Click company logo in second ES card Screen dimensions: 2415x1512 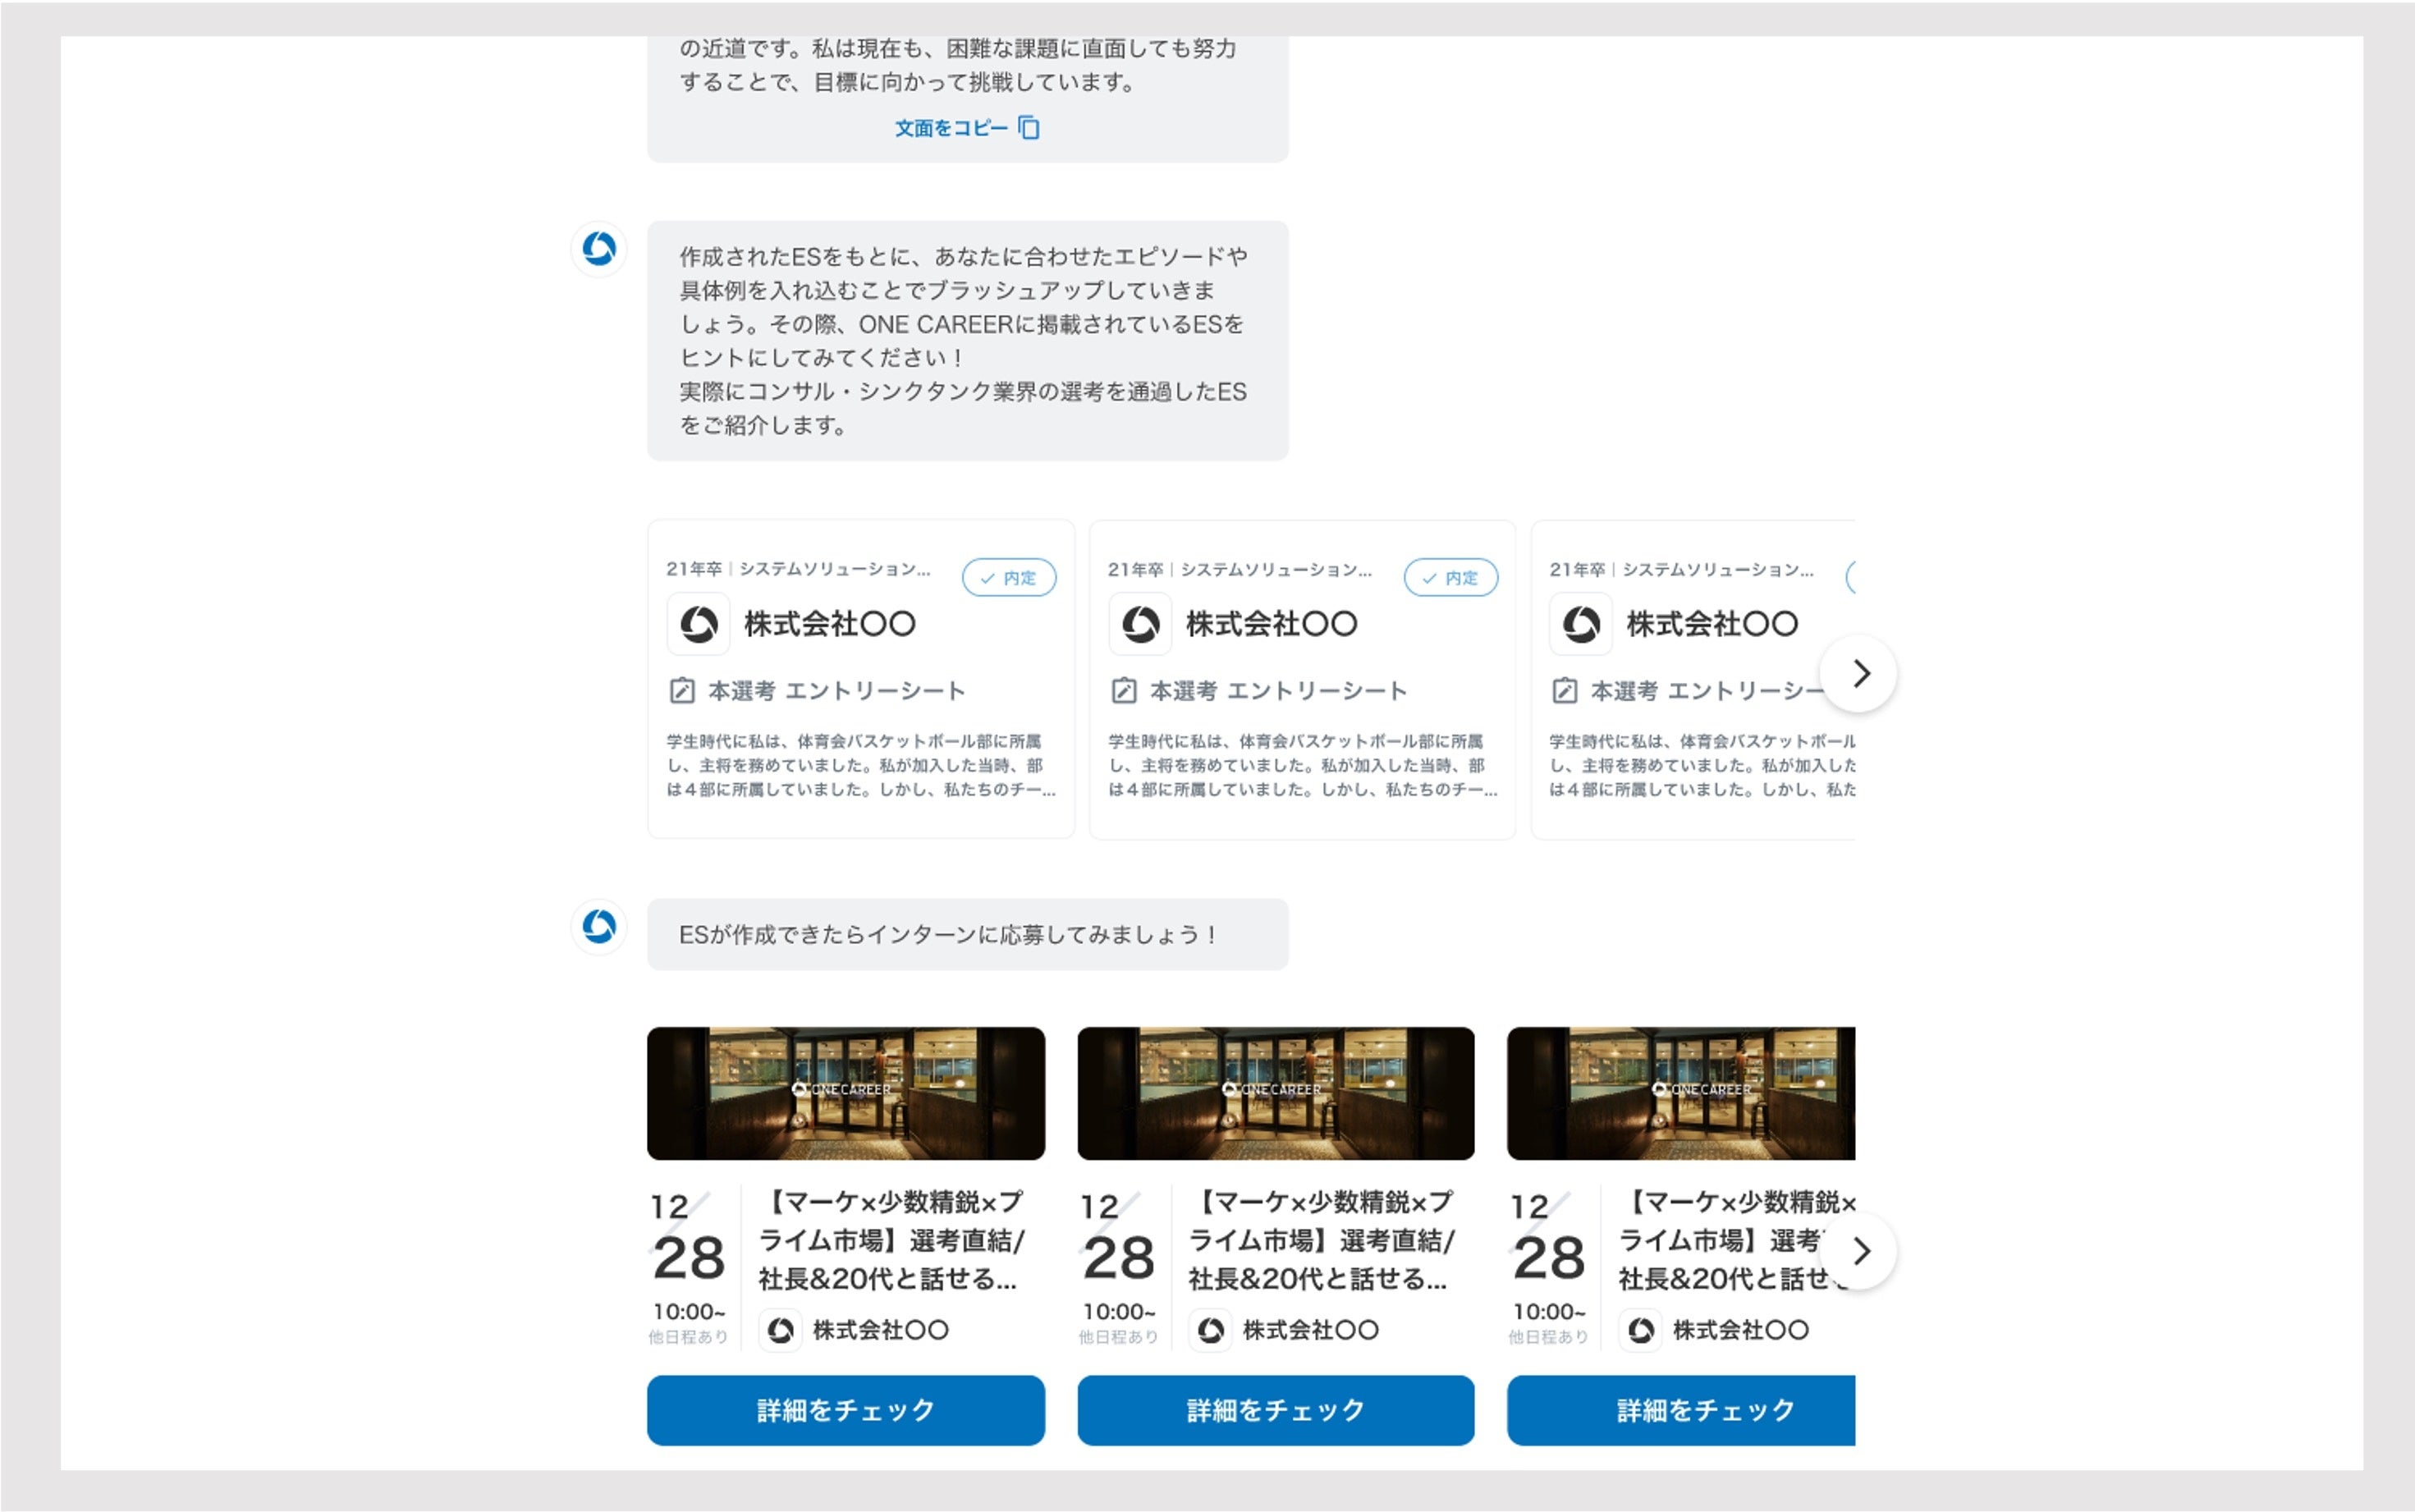click(1140, 624)
